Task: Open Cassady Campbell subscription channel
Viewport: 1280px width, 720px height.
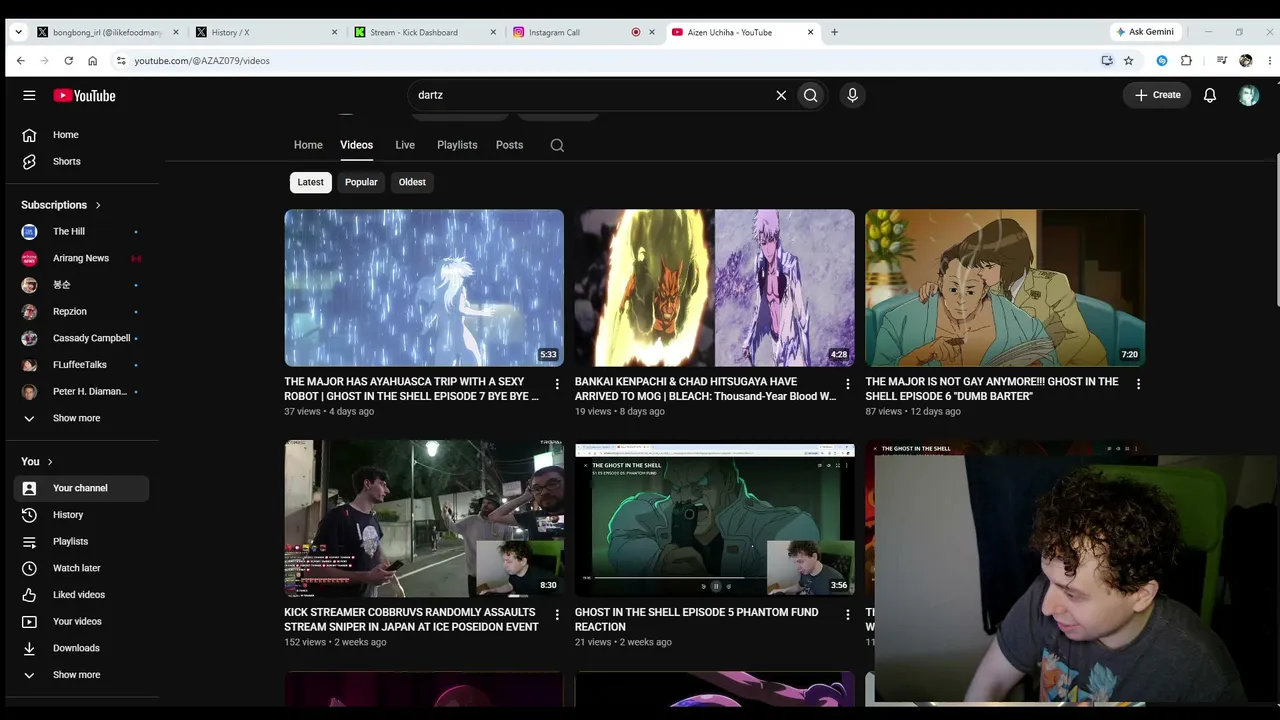Action: 82,338
